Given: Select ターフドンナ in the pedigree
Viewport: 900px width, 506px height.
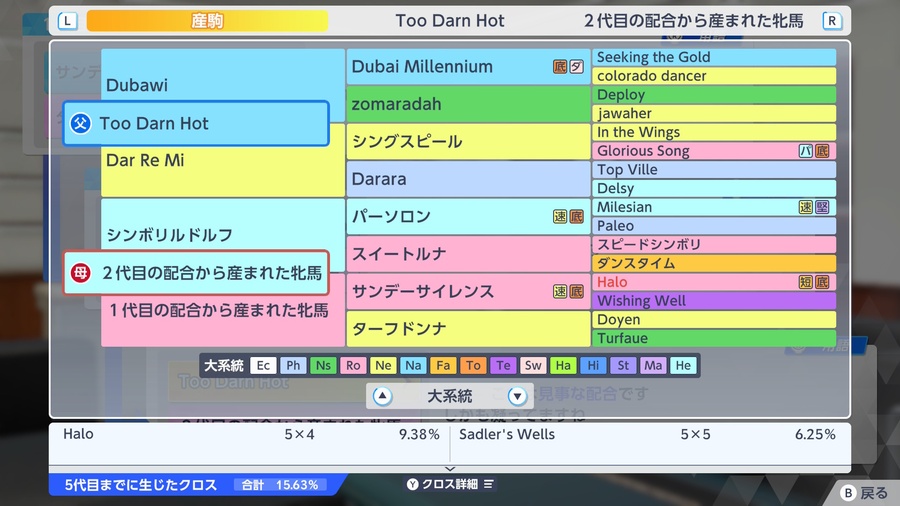Looking at the screenshot, I should click(x=468, y=329).
